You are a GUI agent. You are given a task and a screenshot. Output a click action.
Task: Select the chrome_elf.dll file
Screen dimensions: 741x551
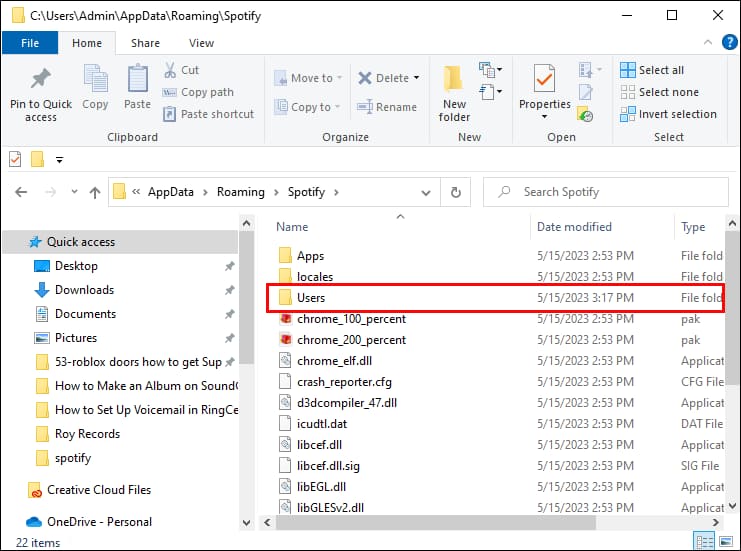pyautogui.click(x=334, y=361)
